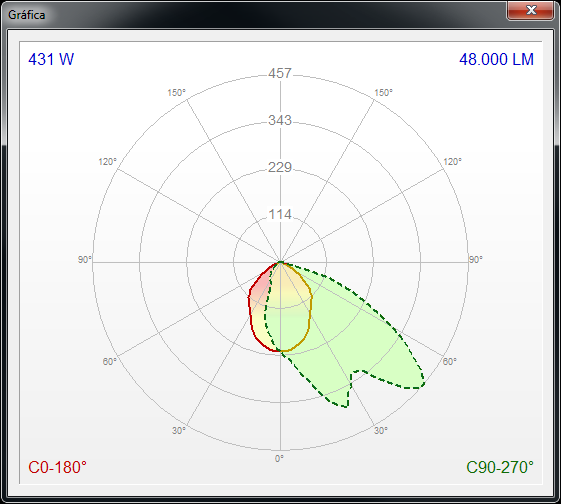The height and width of the screenshot is (504, 561).
Task: Click the upper-left 150° angle label
Action: 177,93
